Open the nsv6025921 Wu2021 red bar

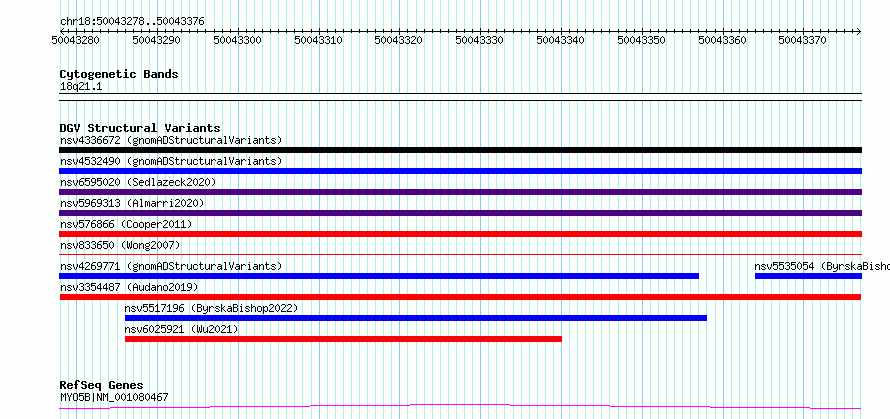pyautogui.click(x=343, y=339)
